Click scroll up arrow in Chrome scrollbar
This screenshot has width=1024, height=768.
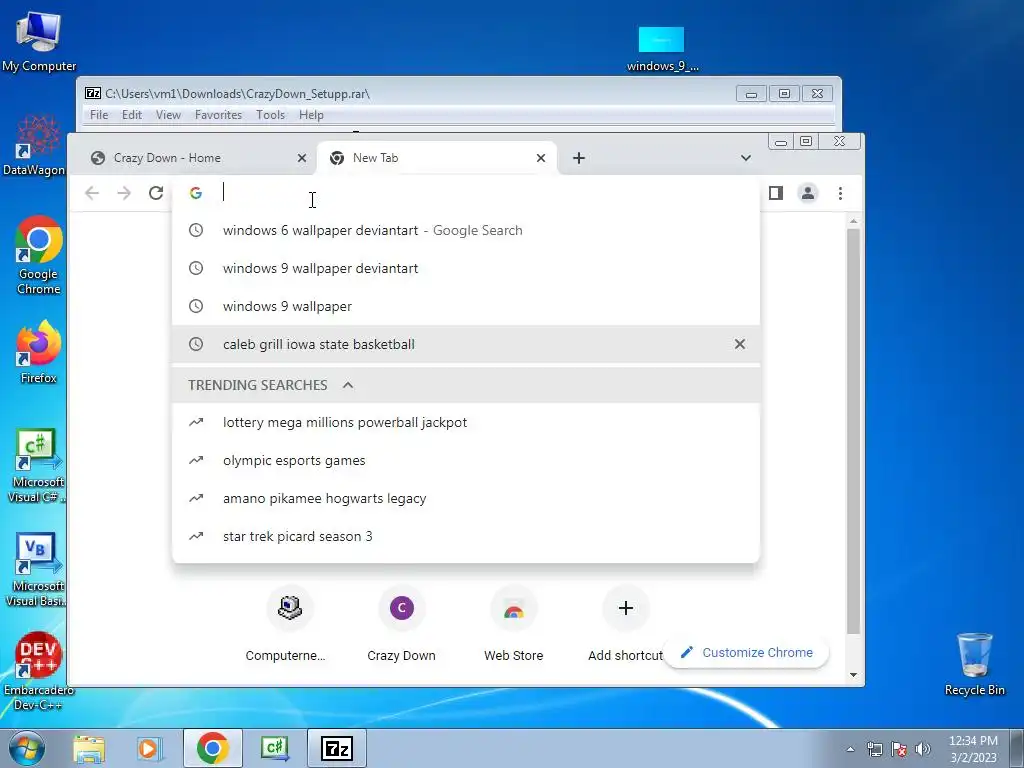pos(853,222)
